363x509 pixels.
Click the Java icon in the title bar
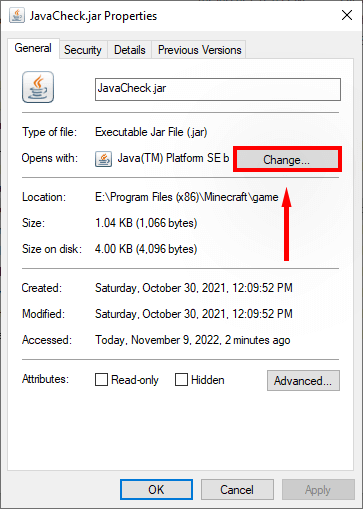click(x=17, y=15)
